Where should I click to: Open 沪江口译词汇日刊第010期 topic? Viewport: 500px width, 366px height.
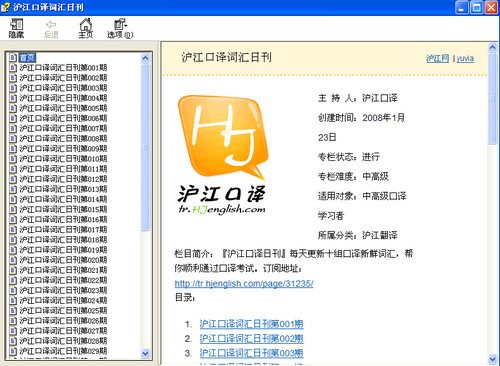point(63,159)
